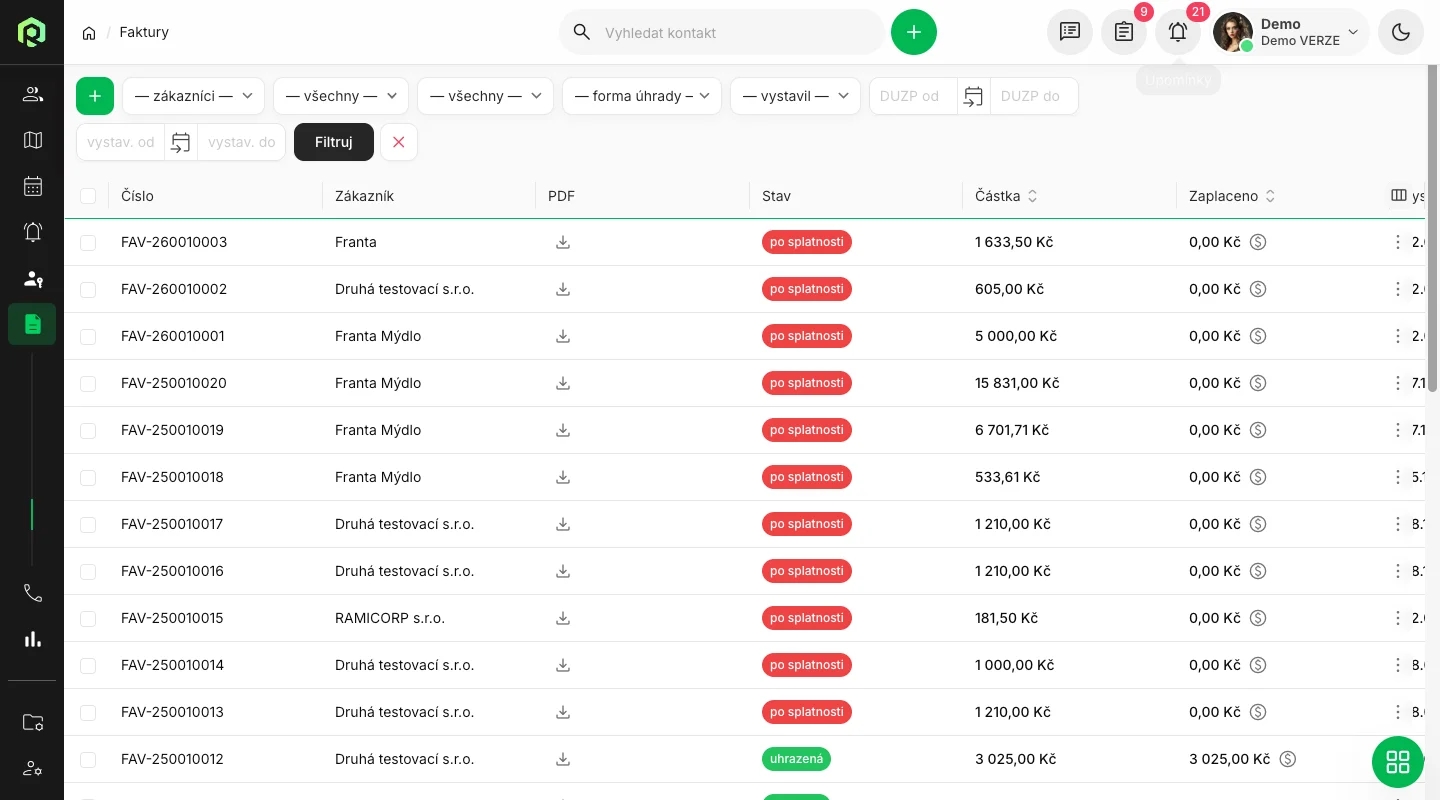Switch to dark mode with moon icon

1401,32
